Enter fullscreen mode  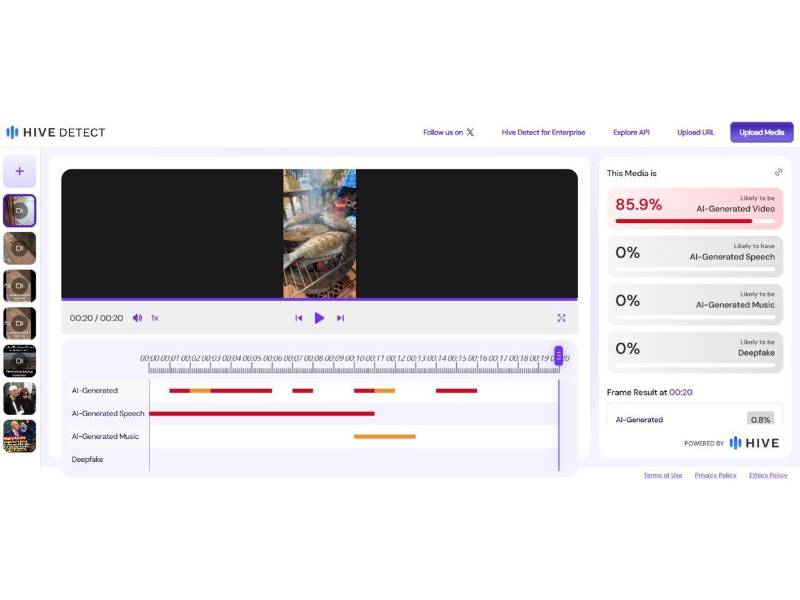561,318
